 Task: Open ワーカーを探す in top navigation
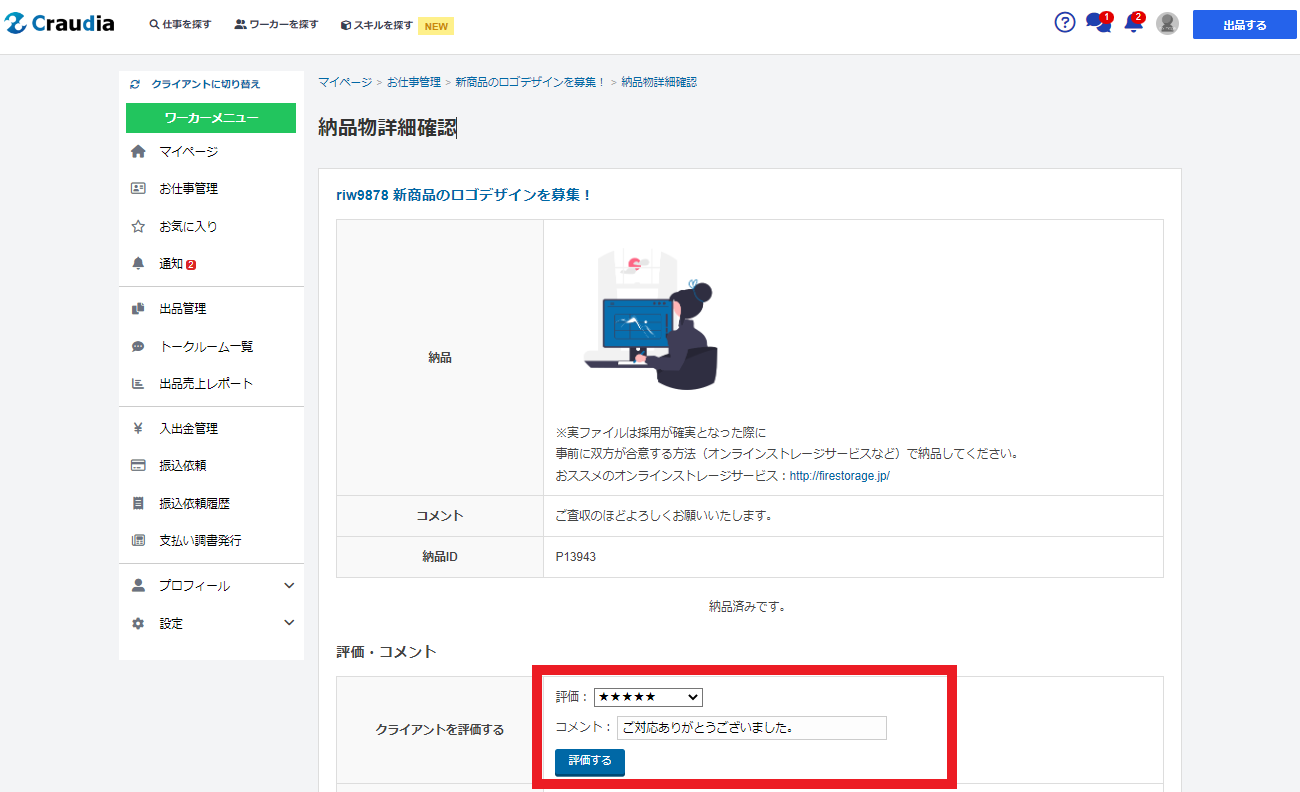click(277, 25)
